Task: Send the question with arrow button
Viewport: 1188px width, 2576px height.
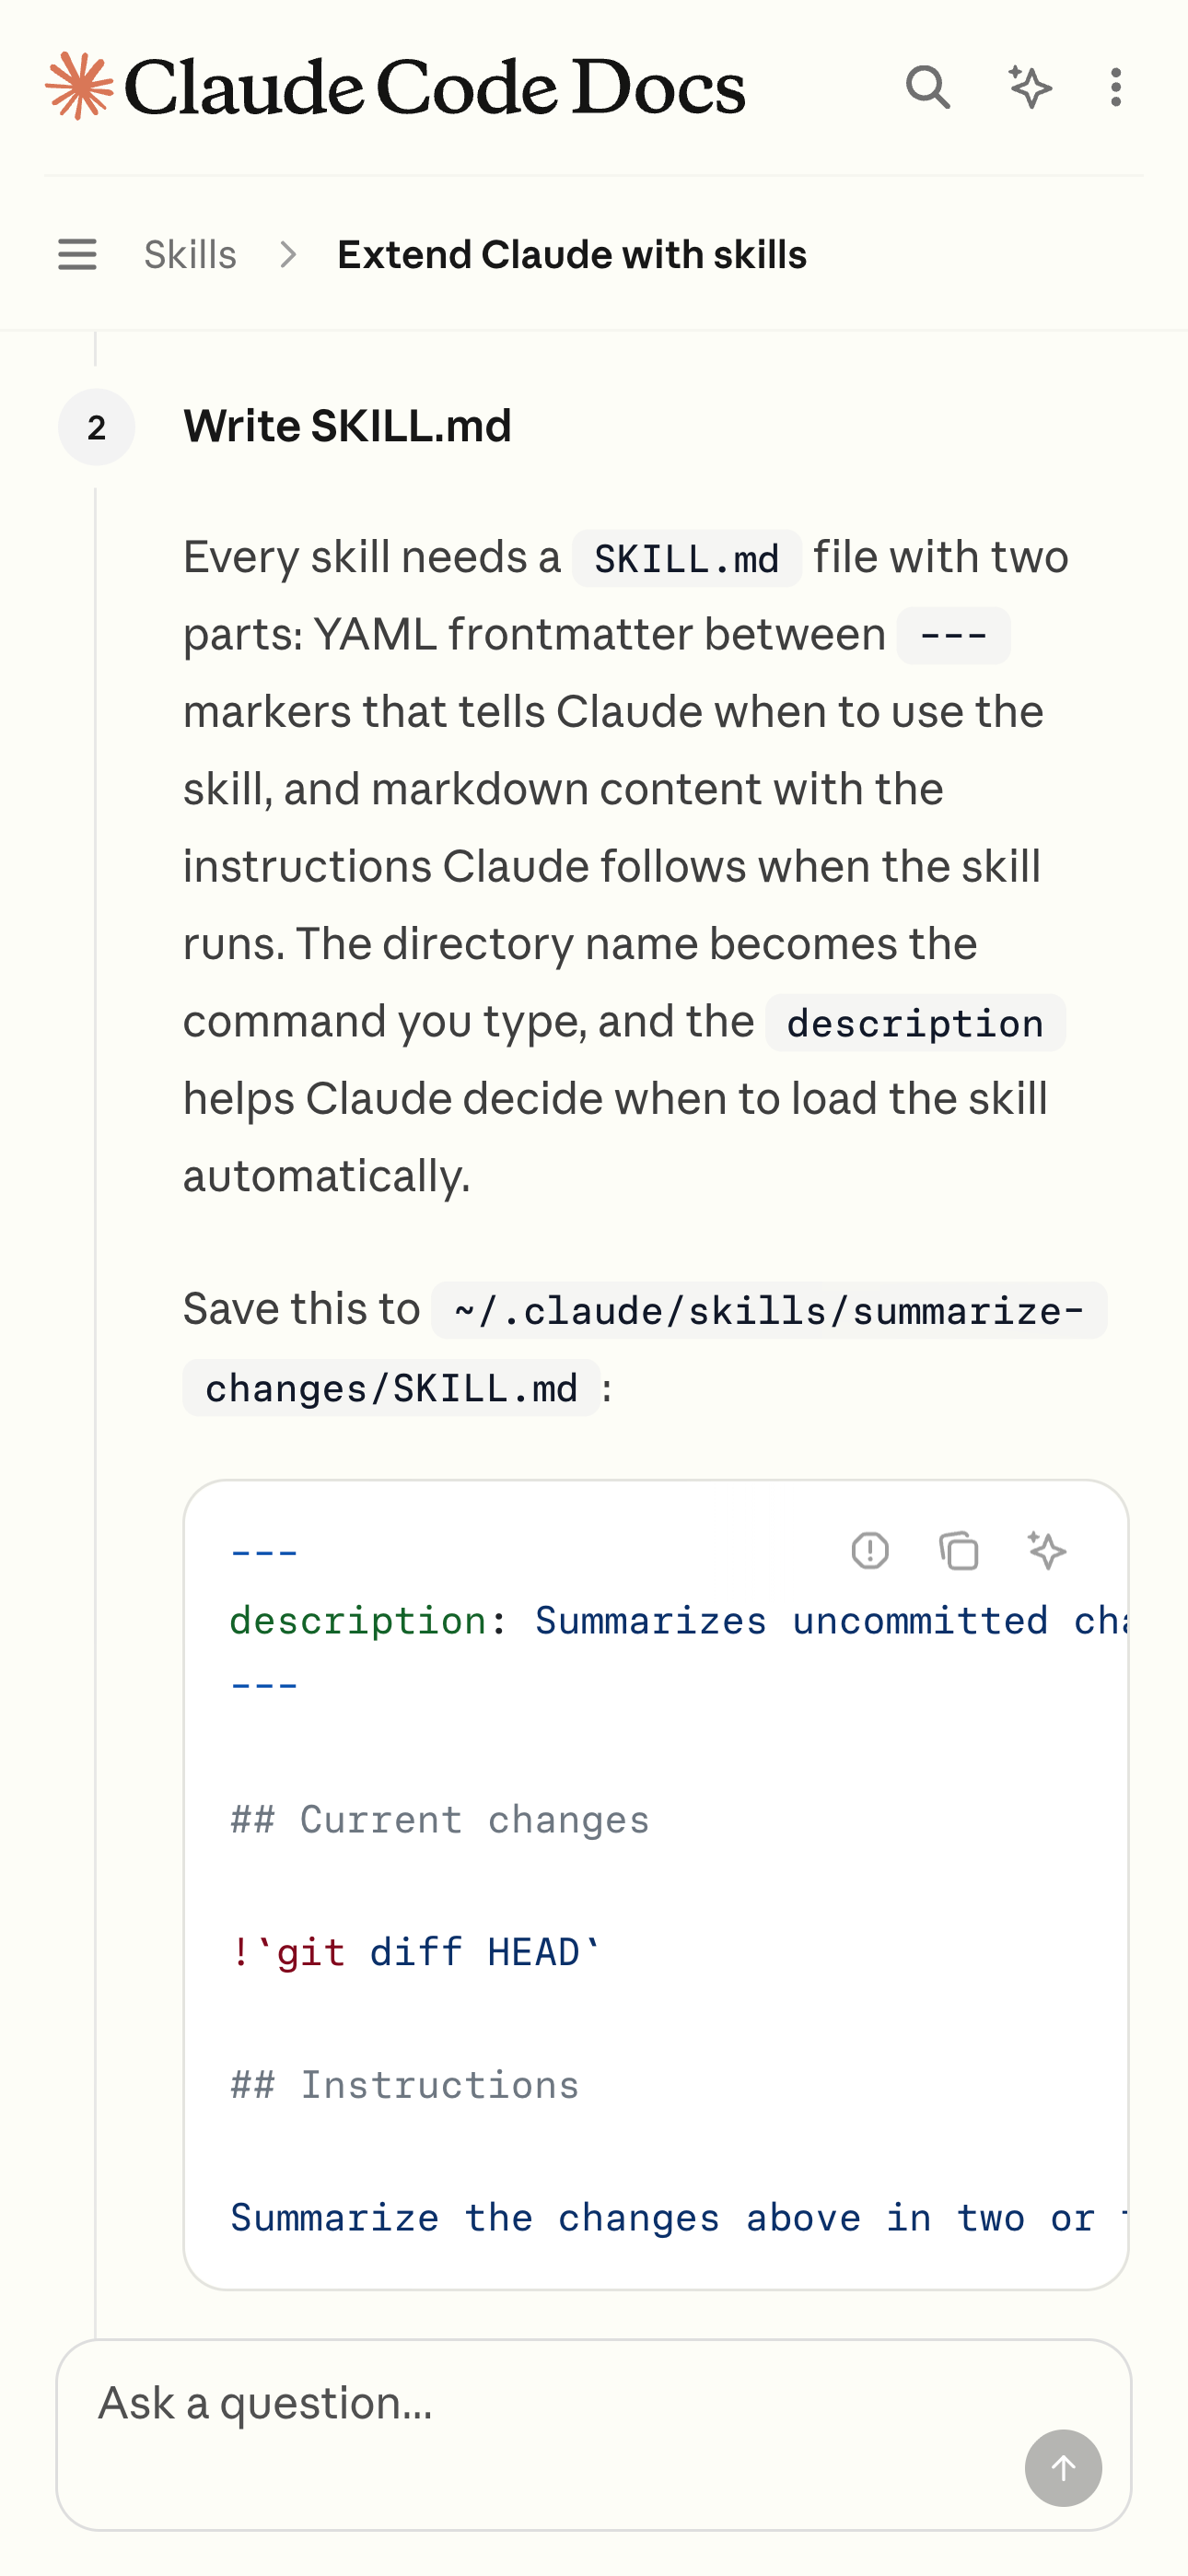Action: (1063, 2468)
